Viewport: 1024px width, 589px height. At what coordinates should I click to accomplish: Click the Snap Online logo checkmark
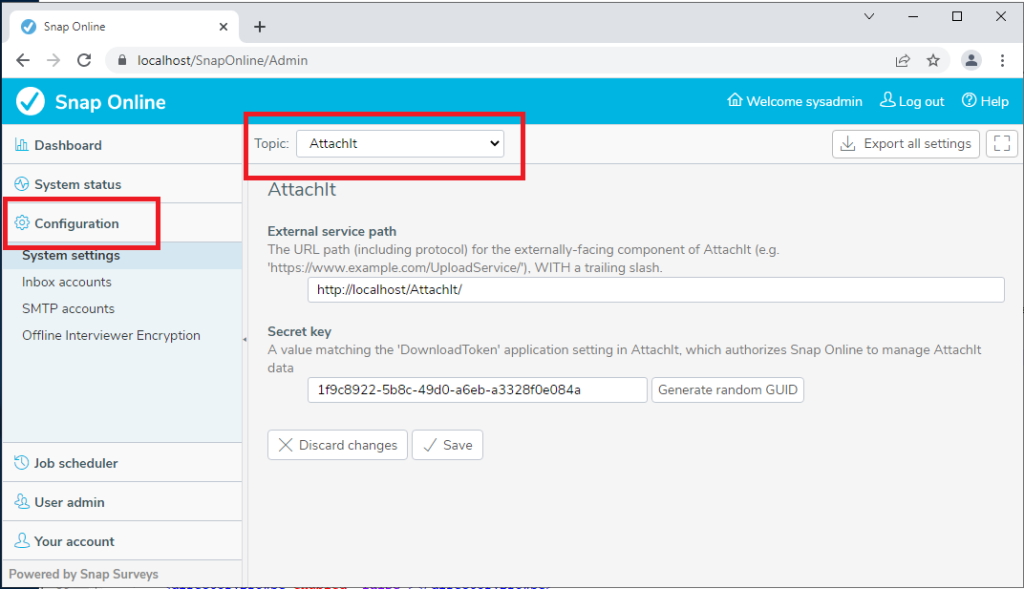(x=28, y=101)
